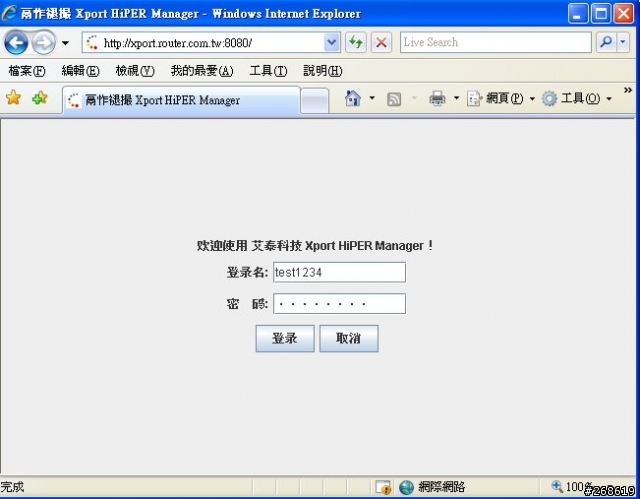Image resolution: width=640 pixels, height=499 pixels.
Task: Click the magnifier search button
Action: (606, 42)
